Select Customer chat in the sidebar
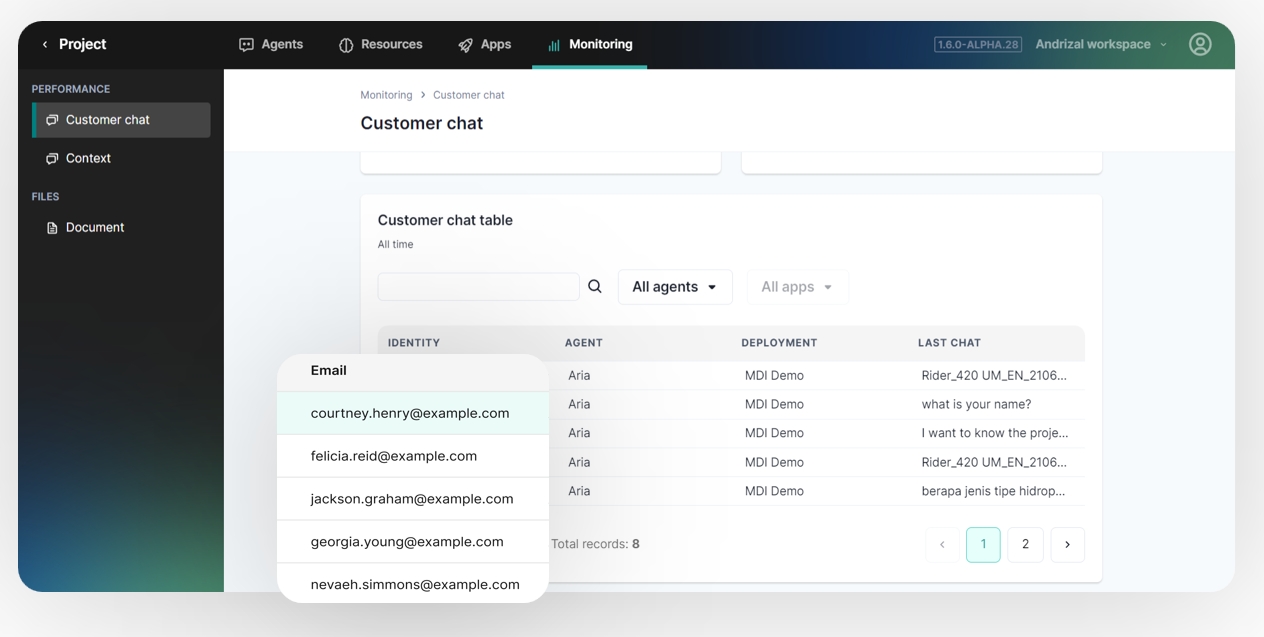Screen dimensions: 1264x637 (x=107, y=120)
